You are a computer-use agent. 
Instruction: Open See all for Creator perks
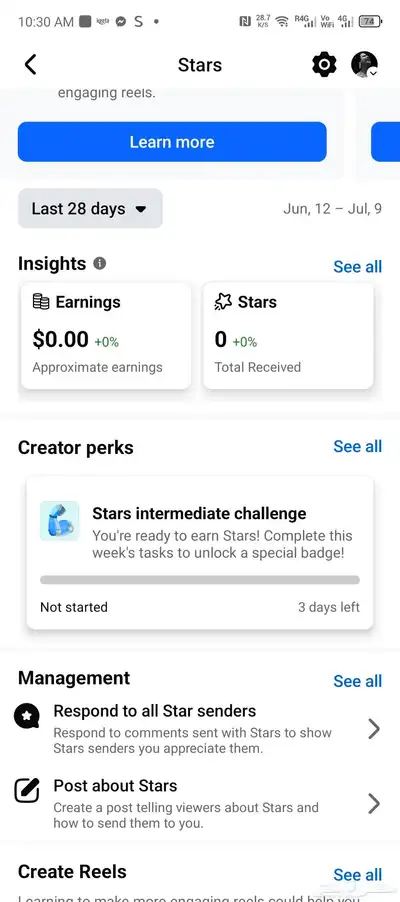coord(357,446)
